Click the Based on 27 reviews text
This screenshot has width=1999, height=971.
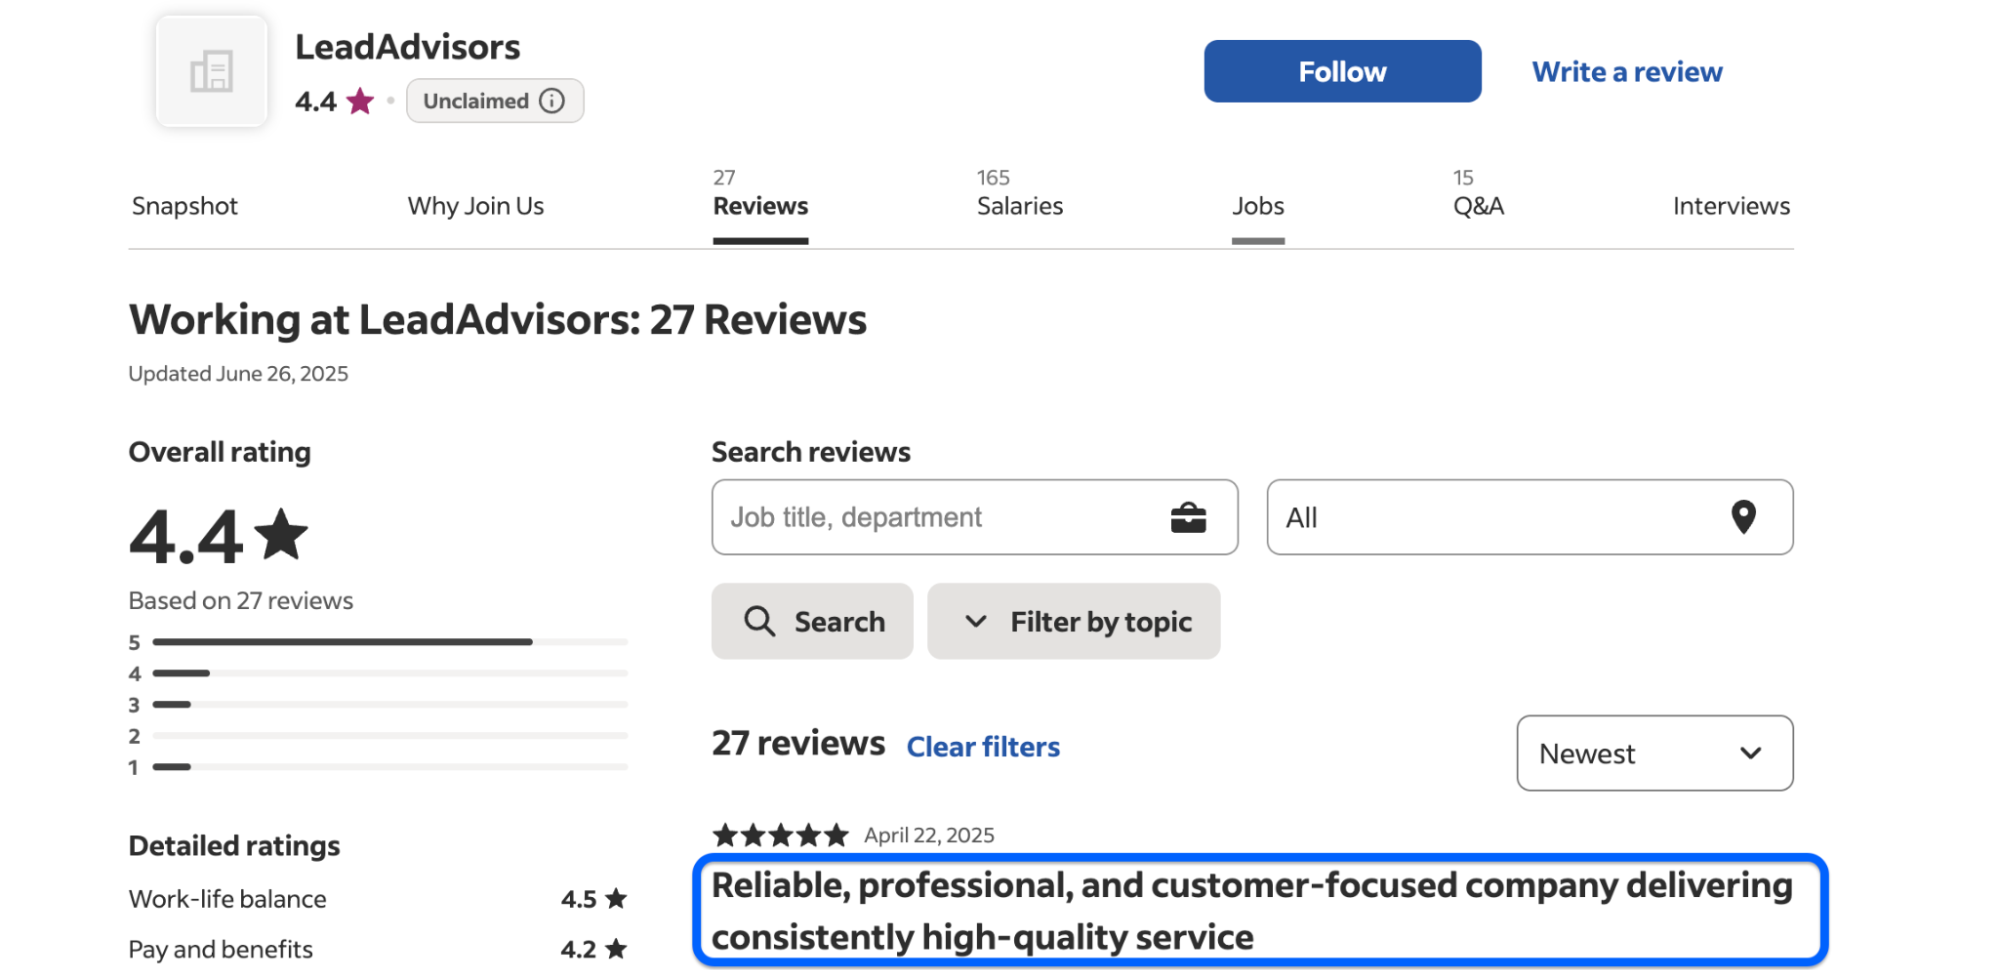click(241, 600)
